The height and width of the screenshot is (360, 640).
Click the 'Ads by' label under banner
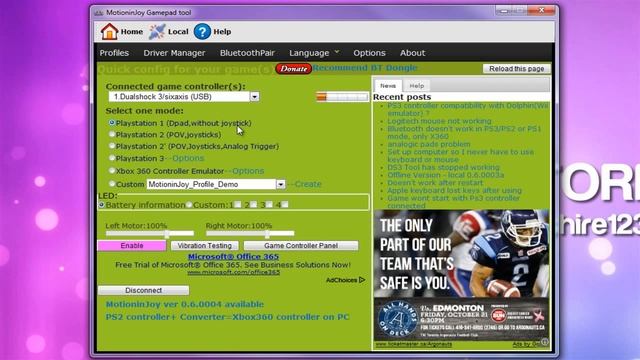pyautogui.click(x=526, y=344)
